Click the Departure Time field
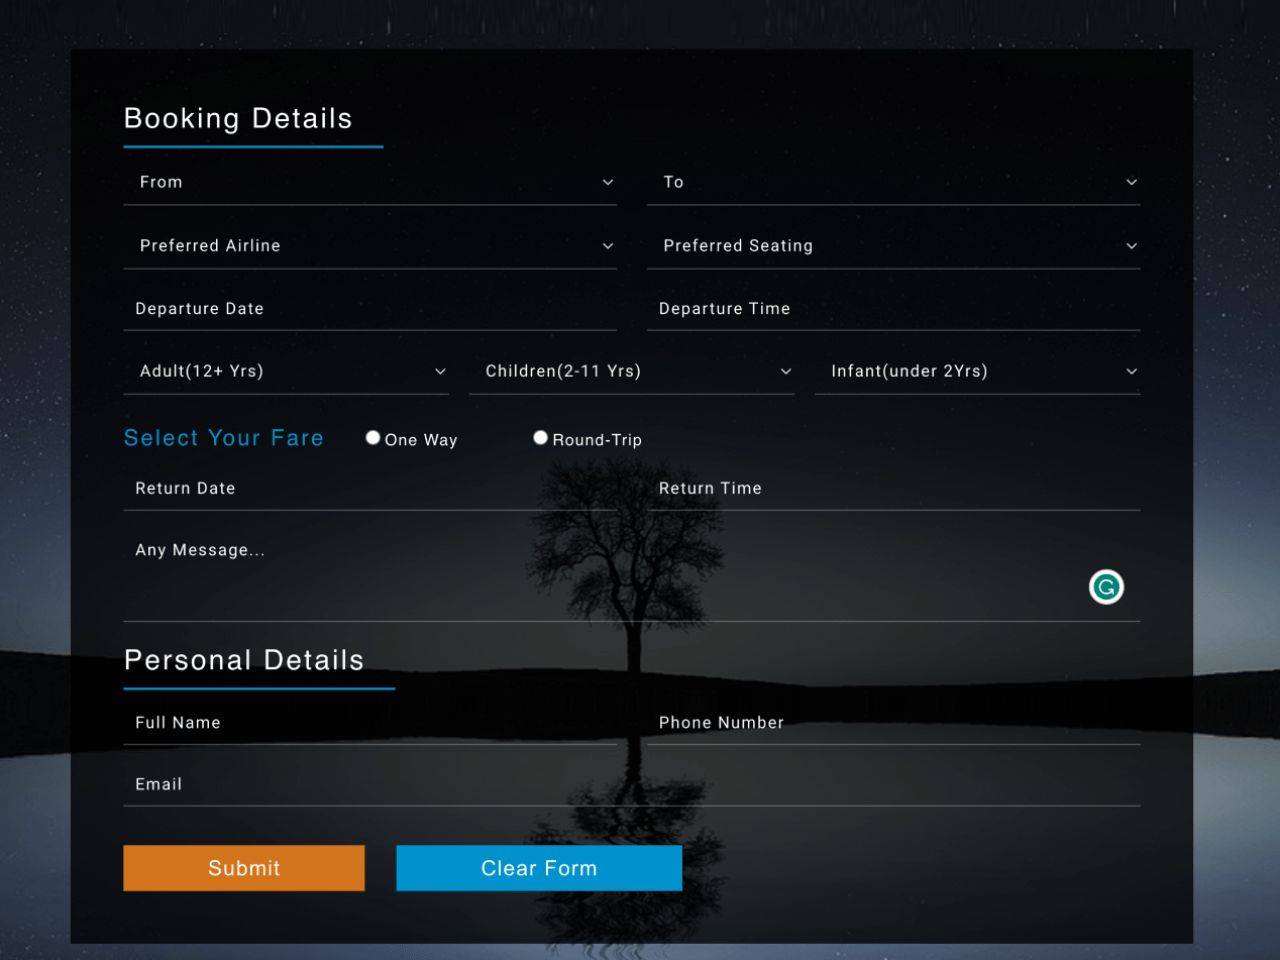Image resolution: width=1280 pixels, height=960 pixels. 894,308
